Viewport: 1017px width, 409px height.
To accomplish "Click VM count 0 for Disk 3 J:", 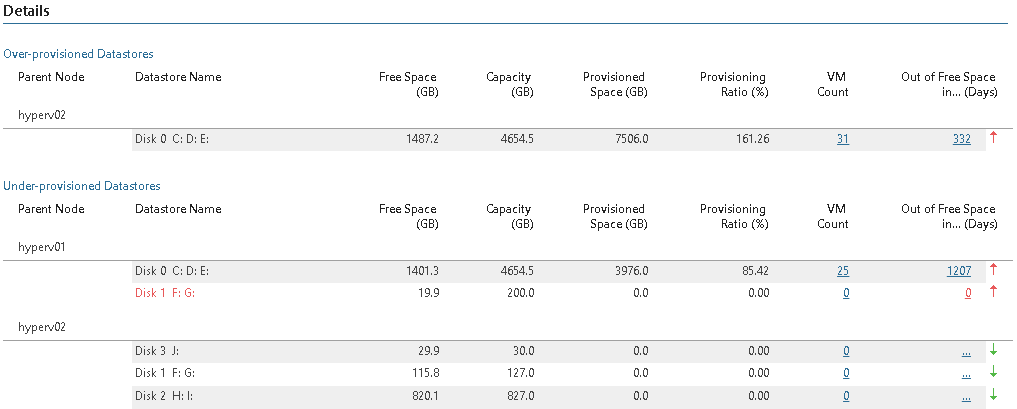I will click(845, 351).
